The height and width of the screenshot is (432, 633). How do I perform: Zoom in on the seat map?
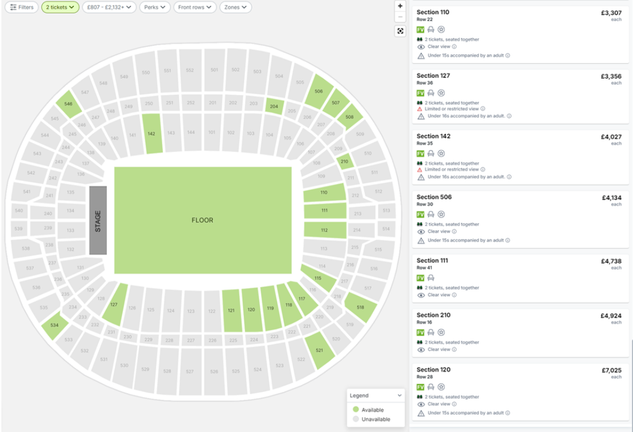(400, 6)
